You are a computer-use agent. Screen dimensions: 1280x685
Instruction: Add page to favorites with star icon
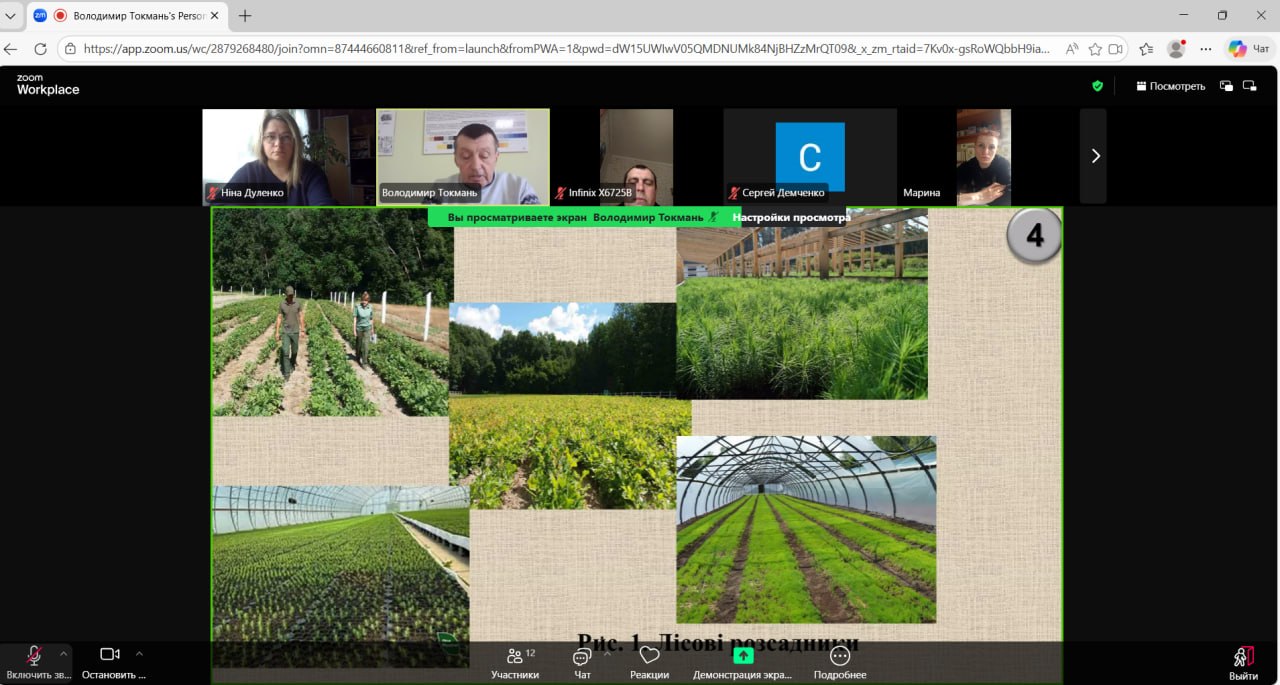(x=1095, y=48)
